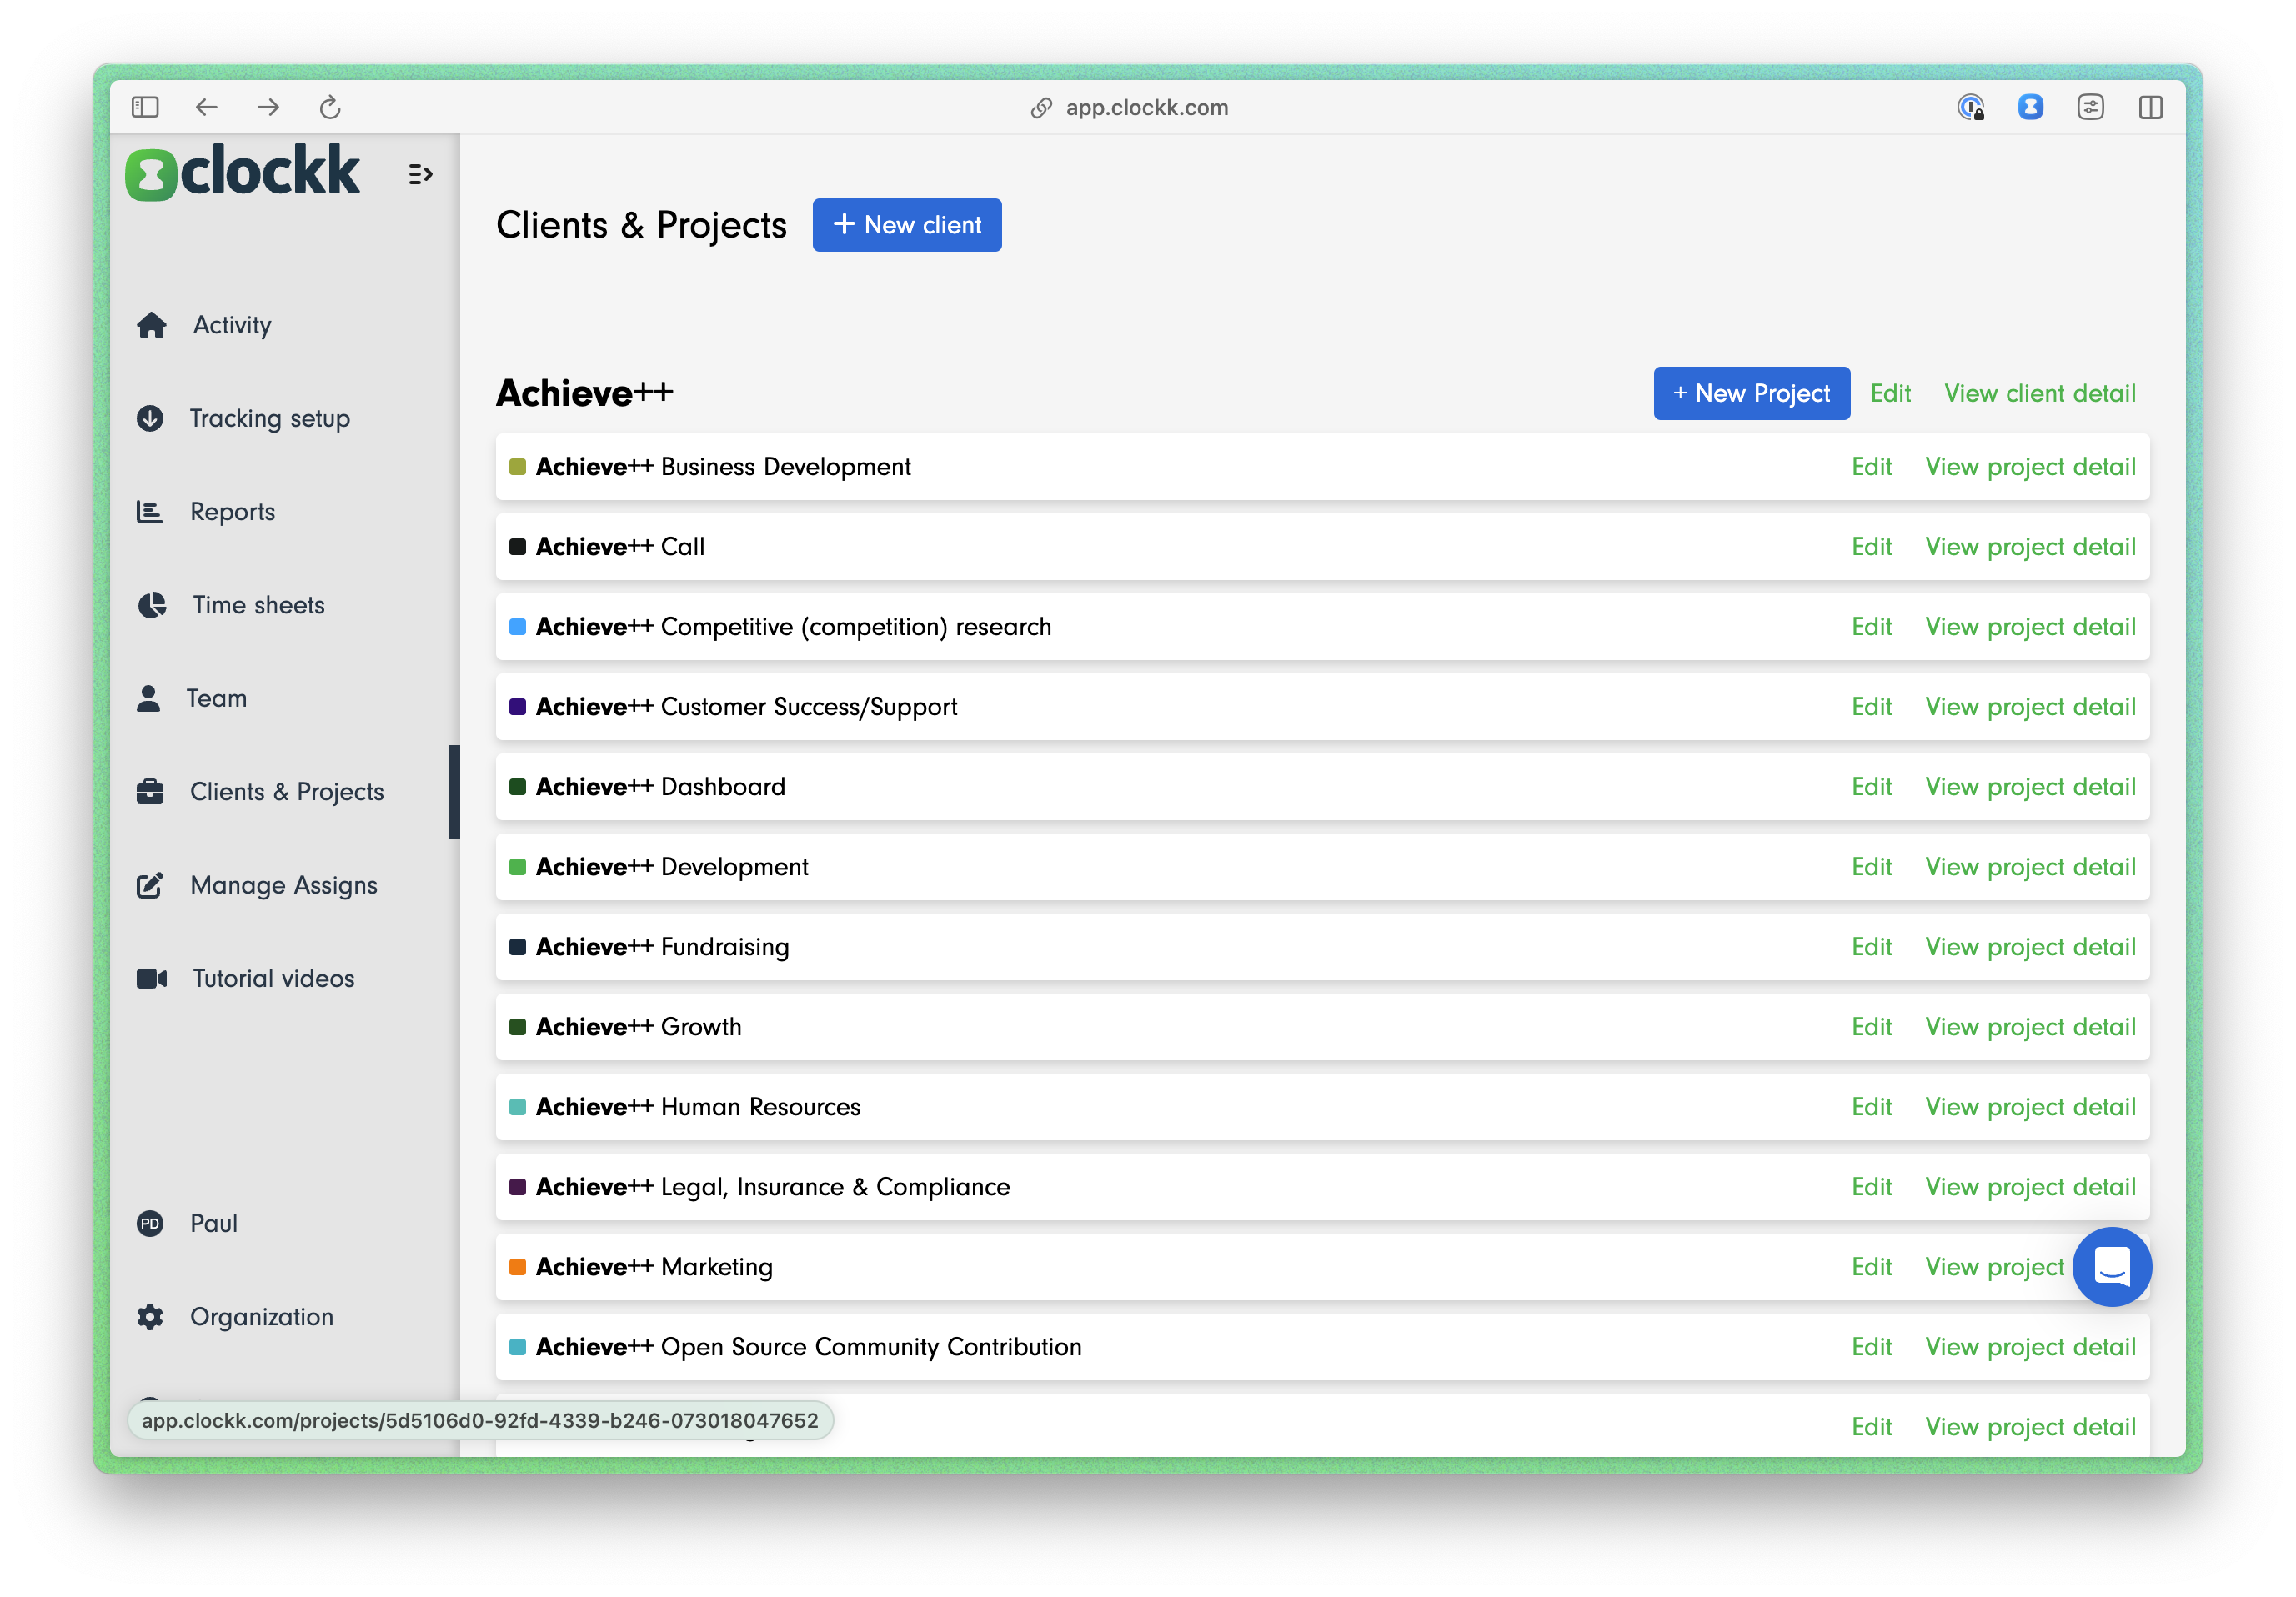
Task: Open Organization settings in the sidebar
Action: click(x=262, y=1317)
